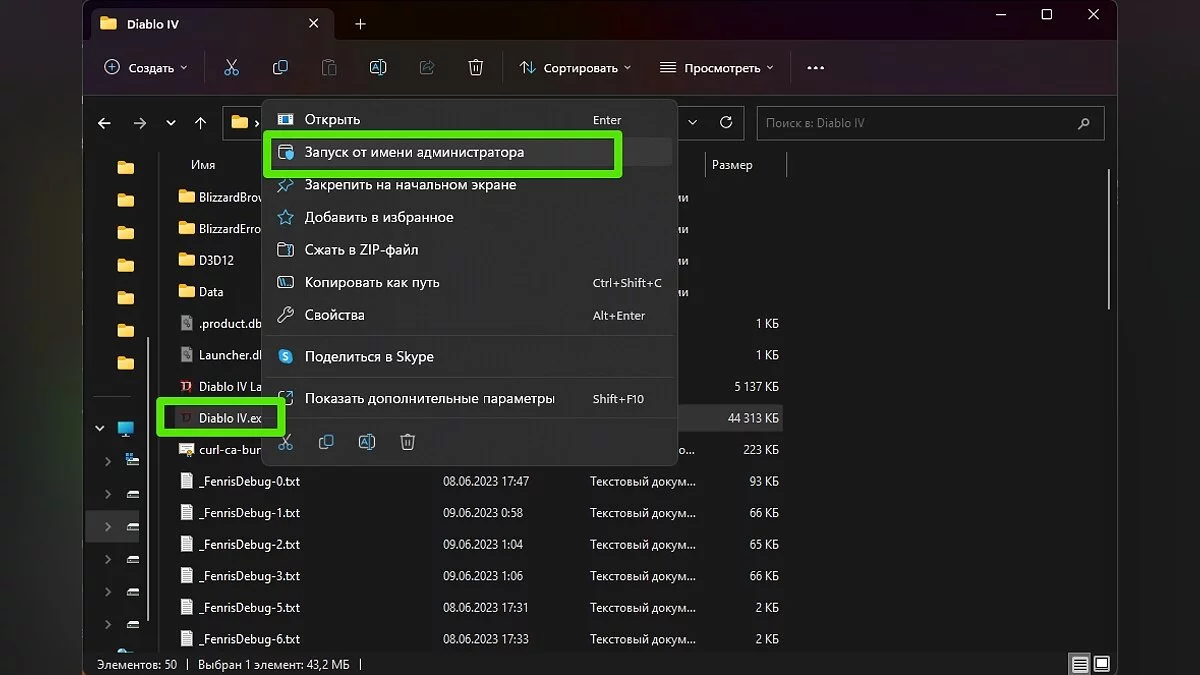This screenshot has height=675, width=1200.
Task: Click the Refresh icon beside address bar
Action: tap(726, 123)
